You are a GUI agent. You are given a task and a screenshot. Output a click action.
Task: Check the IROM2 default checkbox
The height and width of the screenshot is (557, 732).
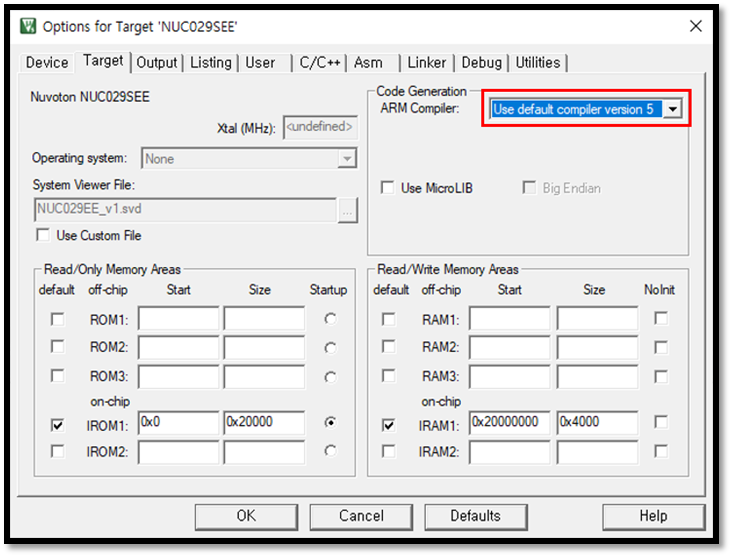tap(57, 451)
